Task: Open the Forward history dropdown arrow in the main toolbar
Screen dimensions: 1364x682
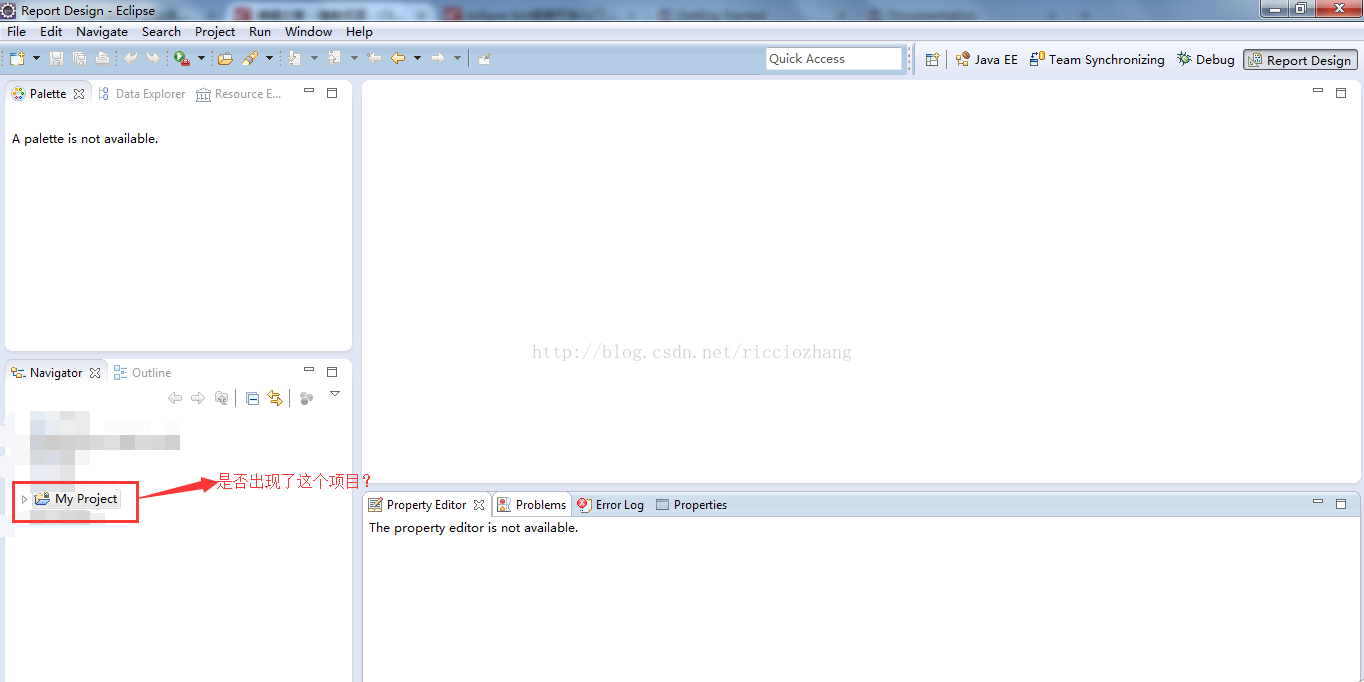Action: (x=457, y=58)
